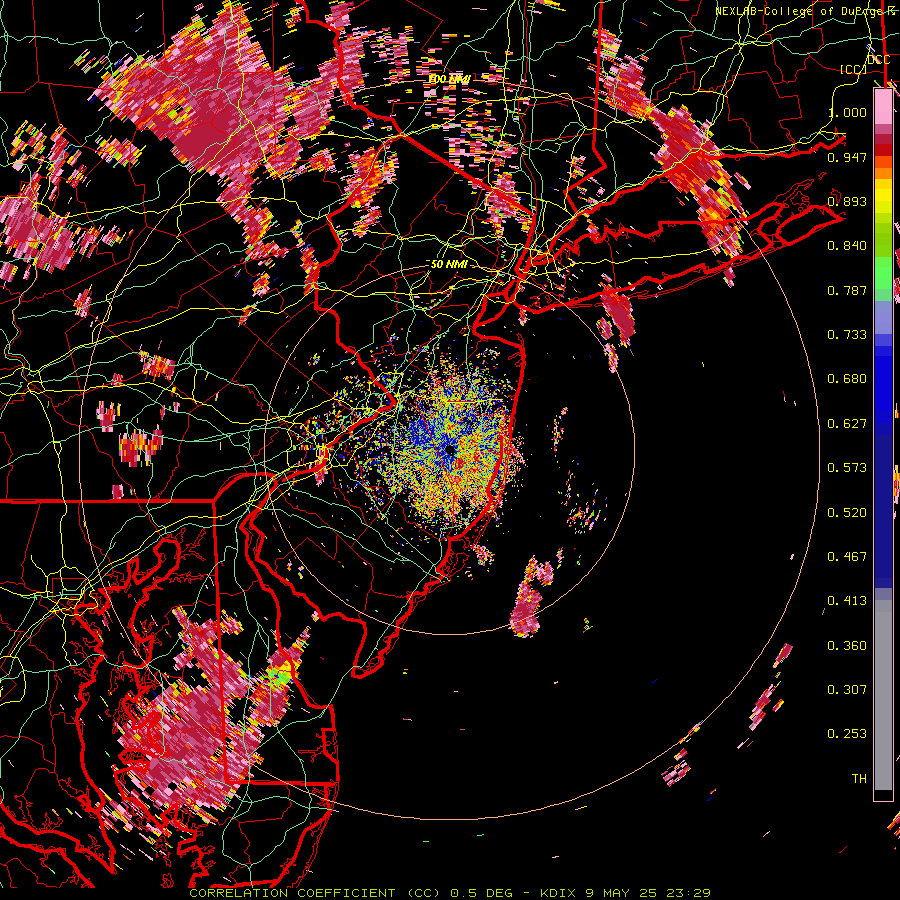The width and height of the screenshot is (900, 900).
Task: Click the 0.573 legend value
Action: (847, 467)
